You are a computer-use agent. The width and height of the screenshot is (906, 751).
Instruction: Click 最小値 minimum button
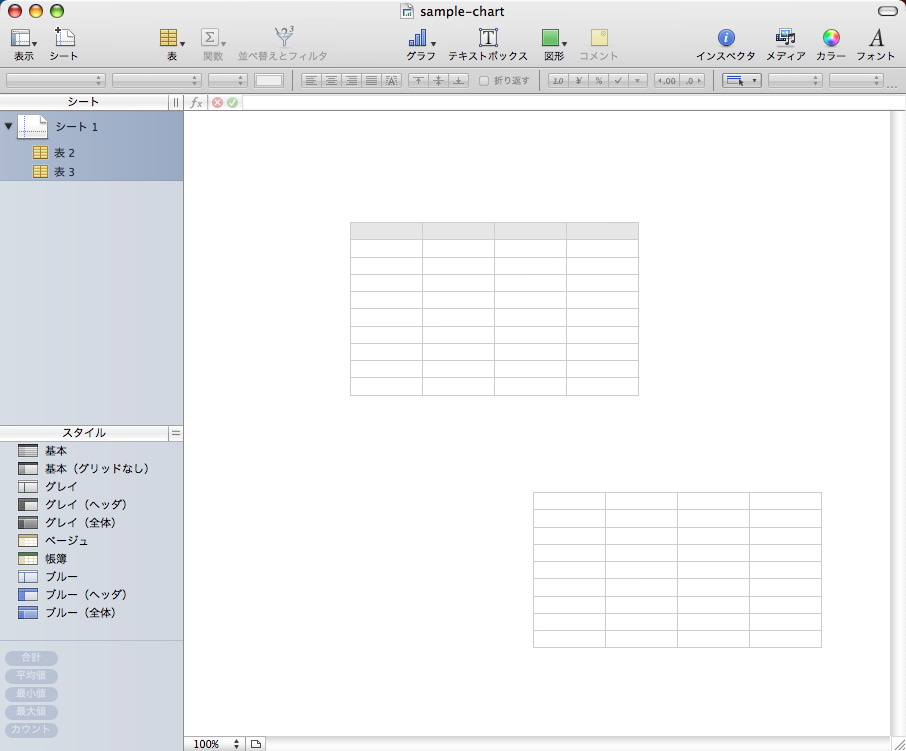[x=31, y=694]
